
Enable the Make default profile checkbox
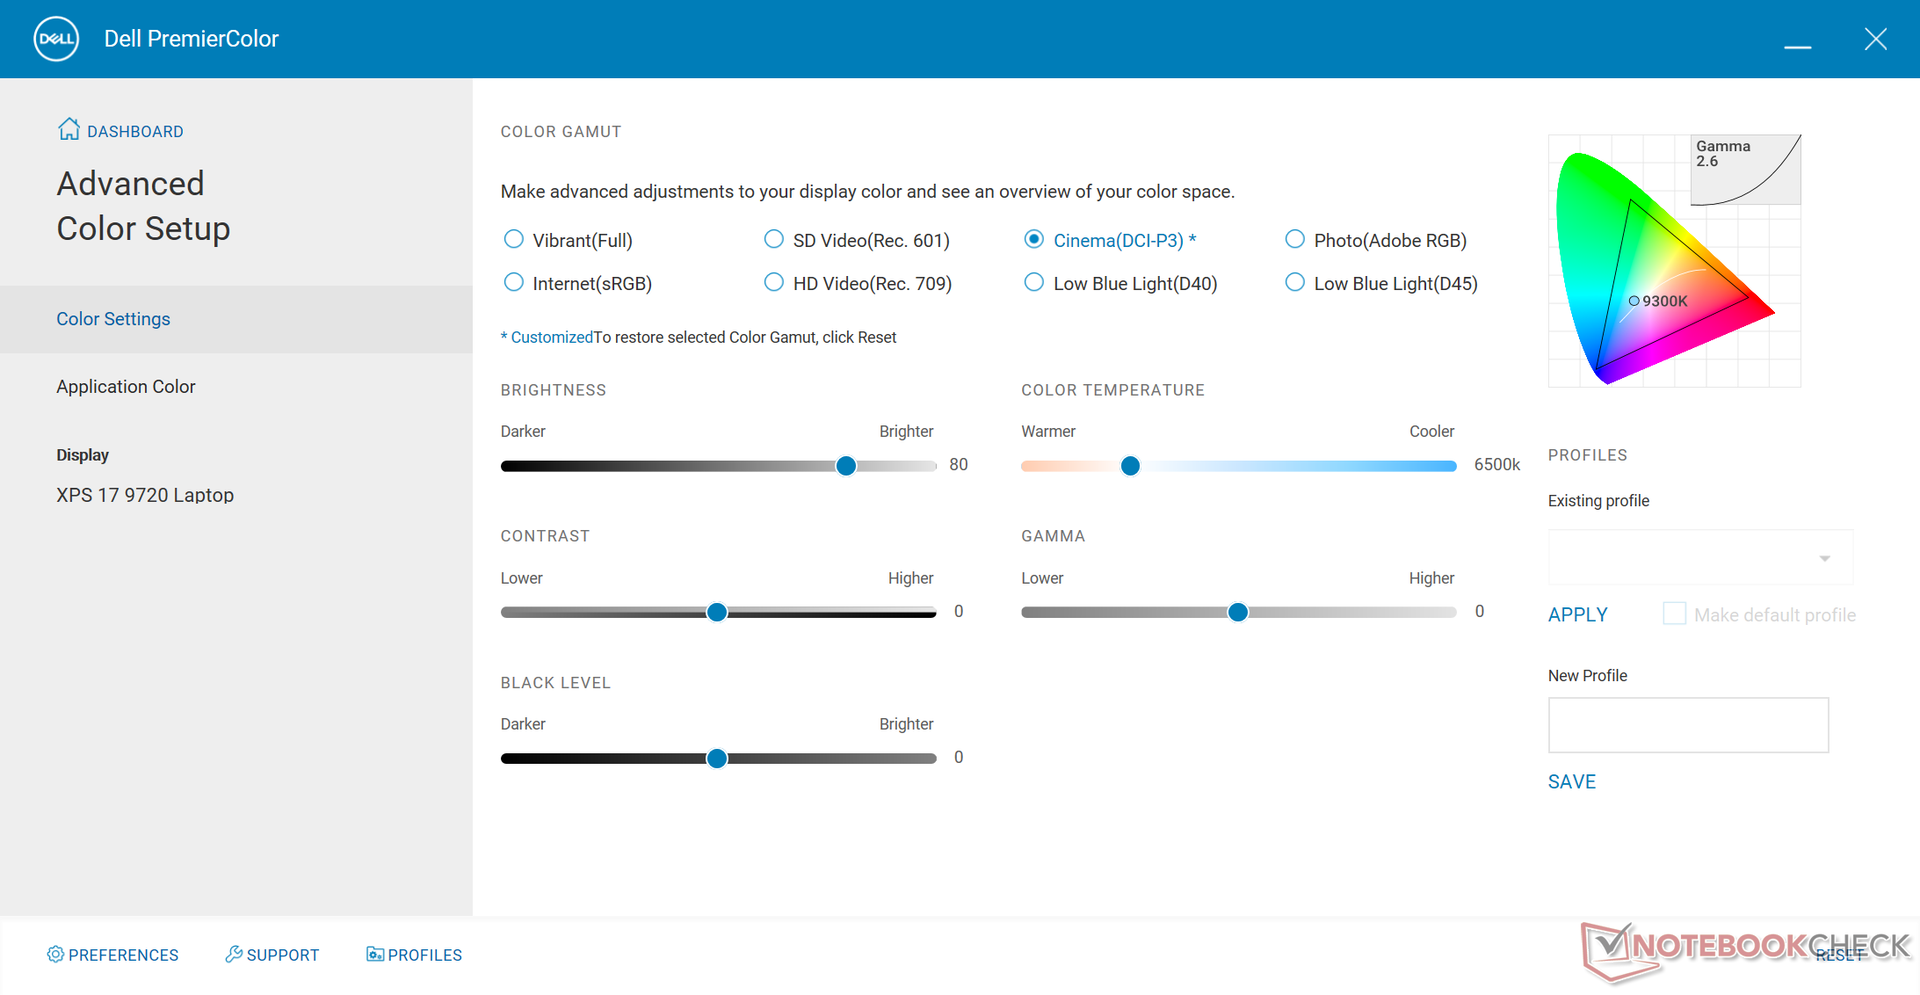tap(1674, 614)
